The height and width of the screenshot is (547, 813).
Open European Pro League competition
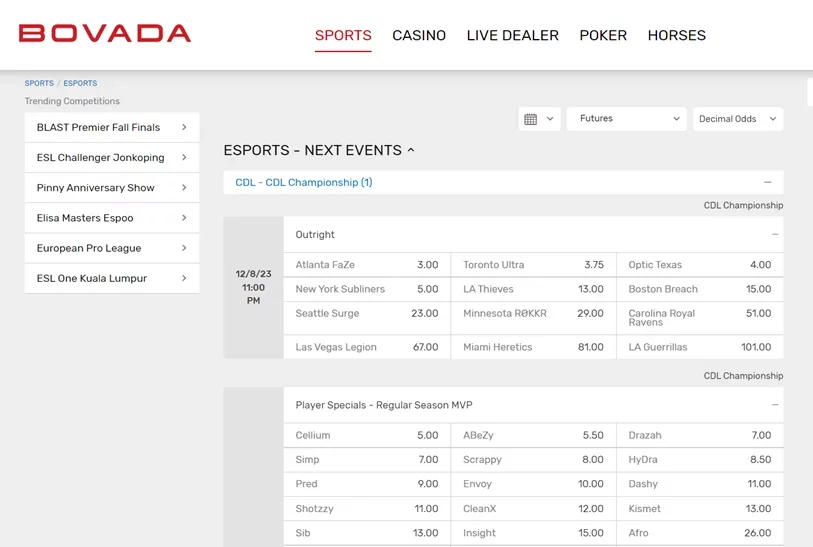tap(112, 248)
